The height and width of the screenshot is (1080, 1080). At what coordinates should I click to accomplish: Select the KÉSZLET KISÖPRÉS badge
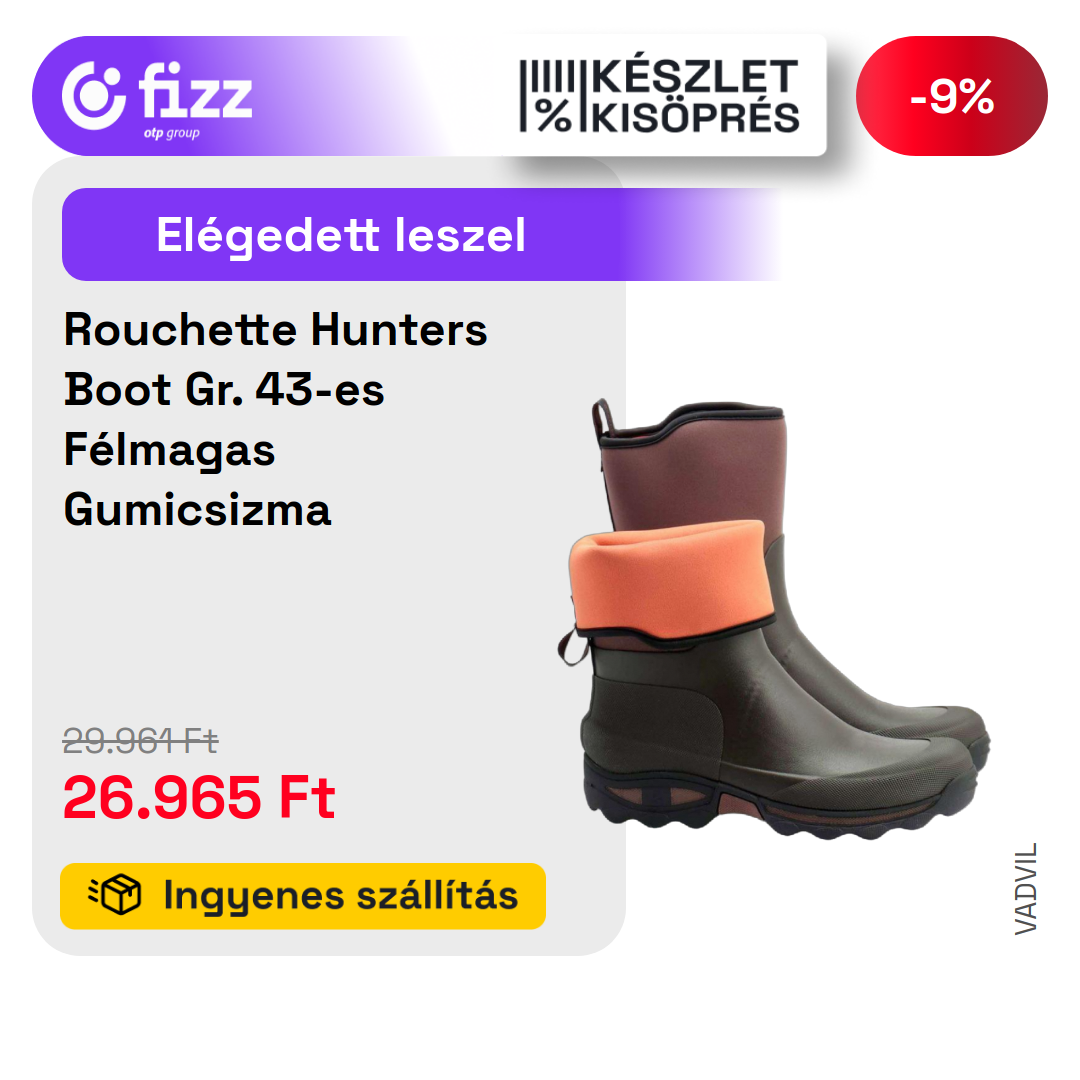[x=659, y=96]
